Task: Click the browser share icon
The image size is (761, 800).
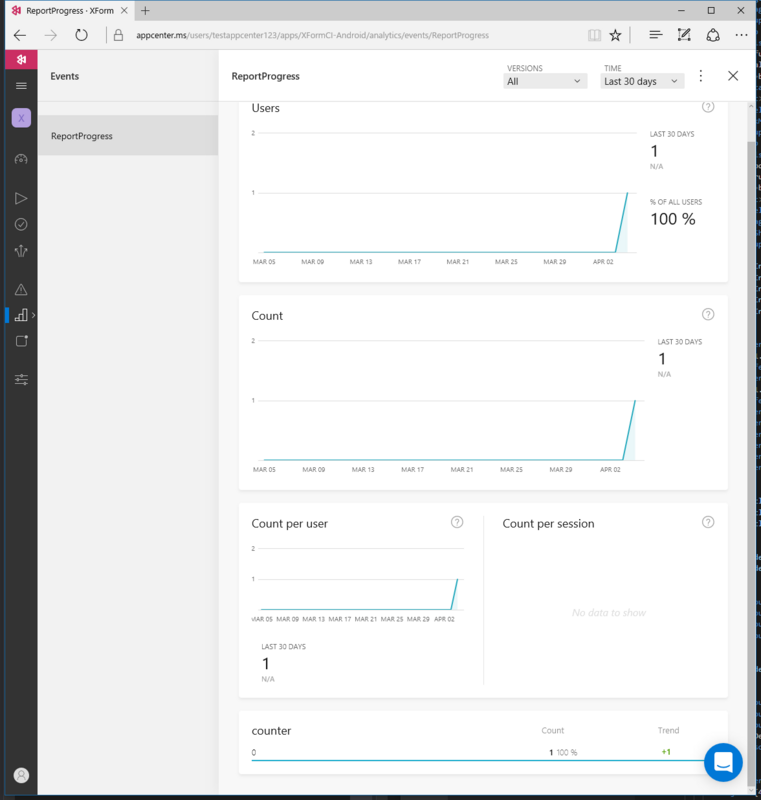Action: tap(713, 35)
